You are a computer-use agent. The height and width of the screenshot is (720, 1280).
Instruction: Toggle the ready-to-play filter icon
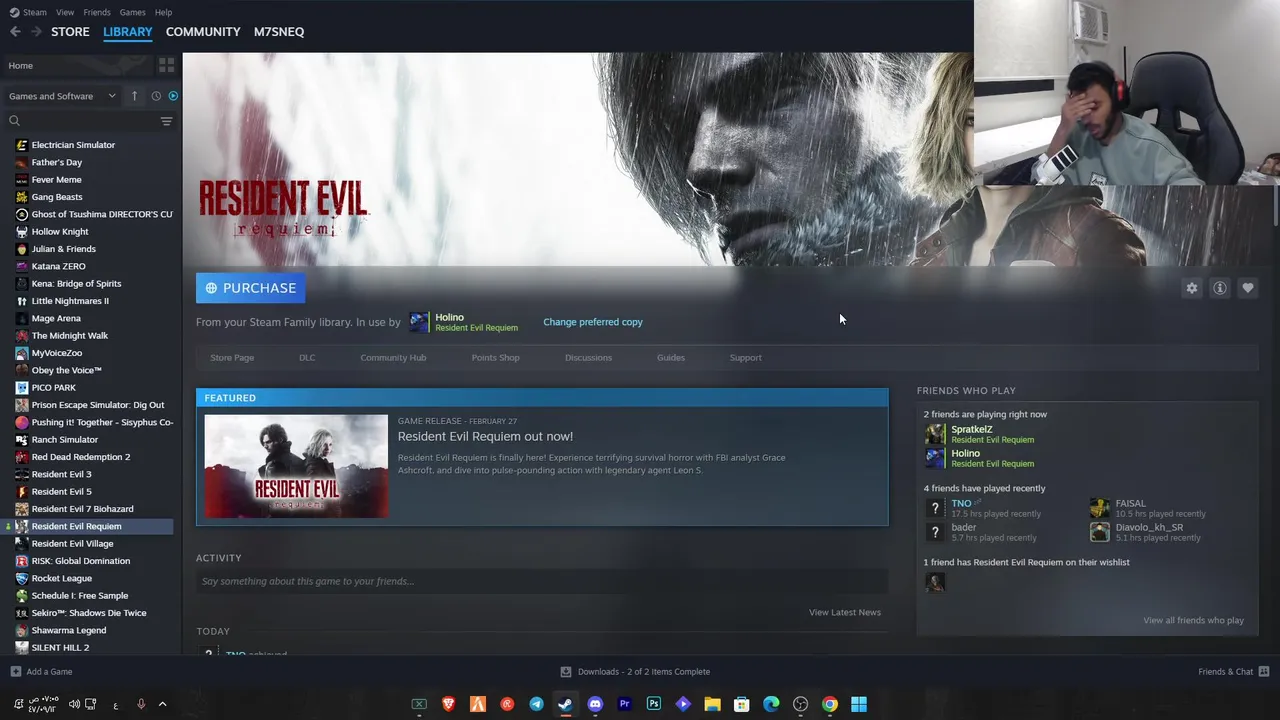click(173, 96)
